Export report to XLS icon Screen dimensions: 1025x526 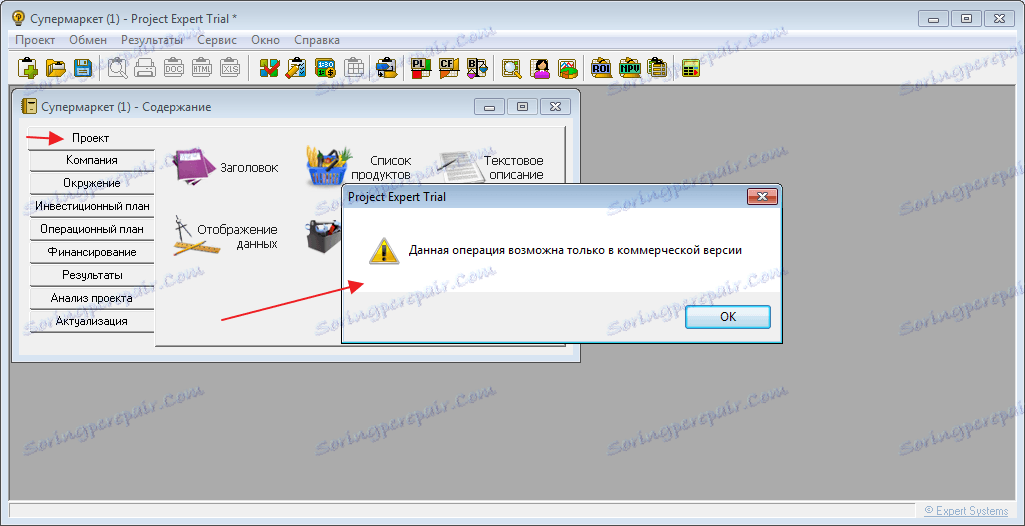[230, 67]
